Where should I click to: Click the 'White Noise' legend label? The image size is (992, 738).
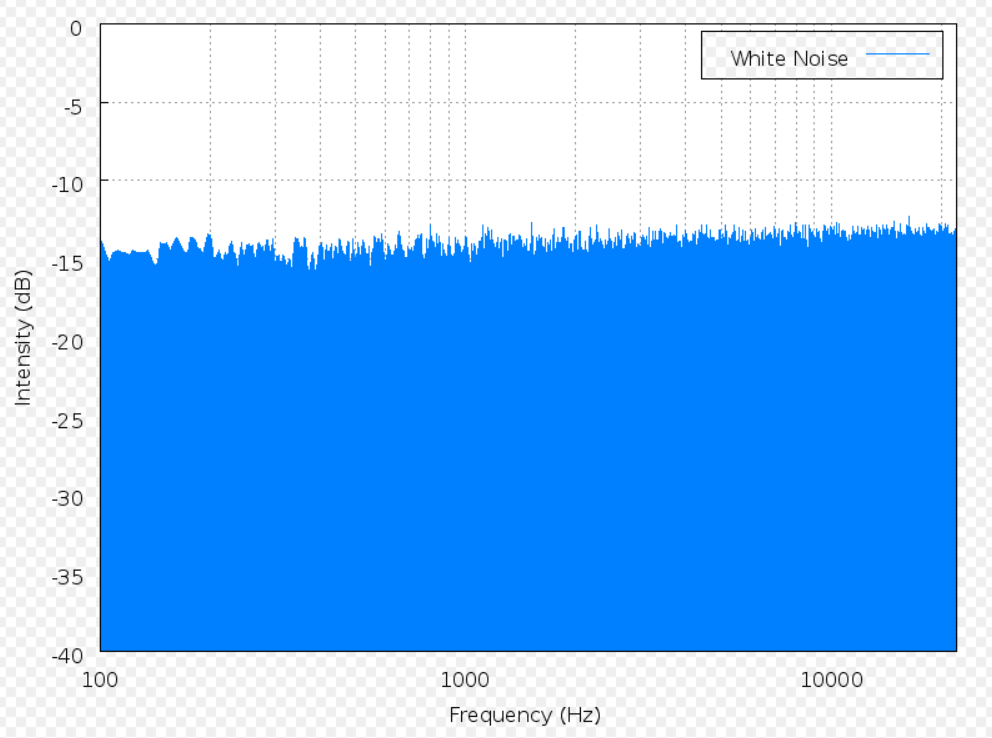(x=789, y=59)
